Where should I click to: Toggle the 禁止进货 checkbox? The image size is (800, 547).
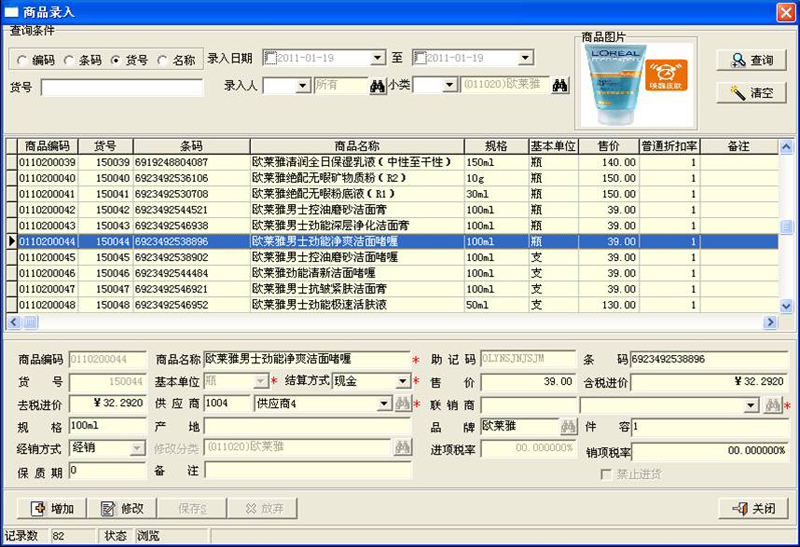[x=606, y=474]
